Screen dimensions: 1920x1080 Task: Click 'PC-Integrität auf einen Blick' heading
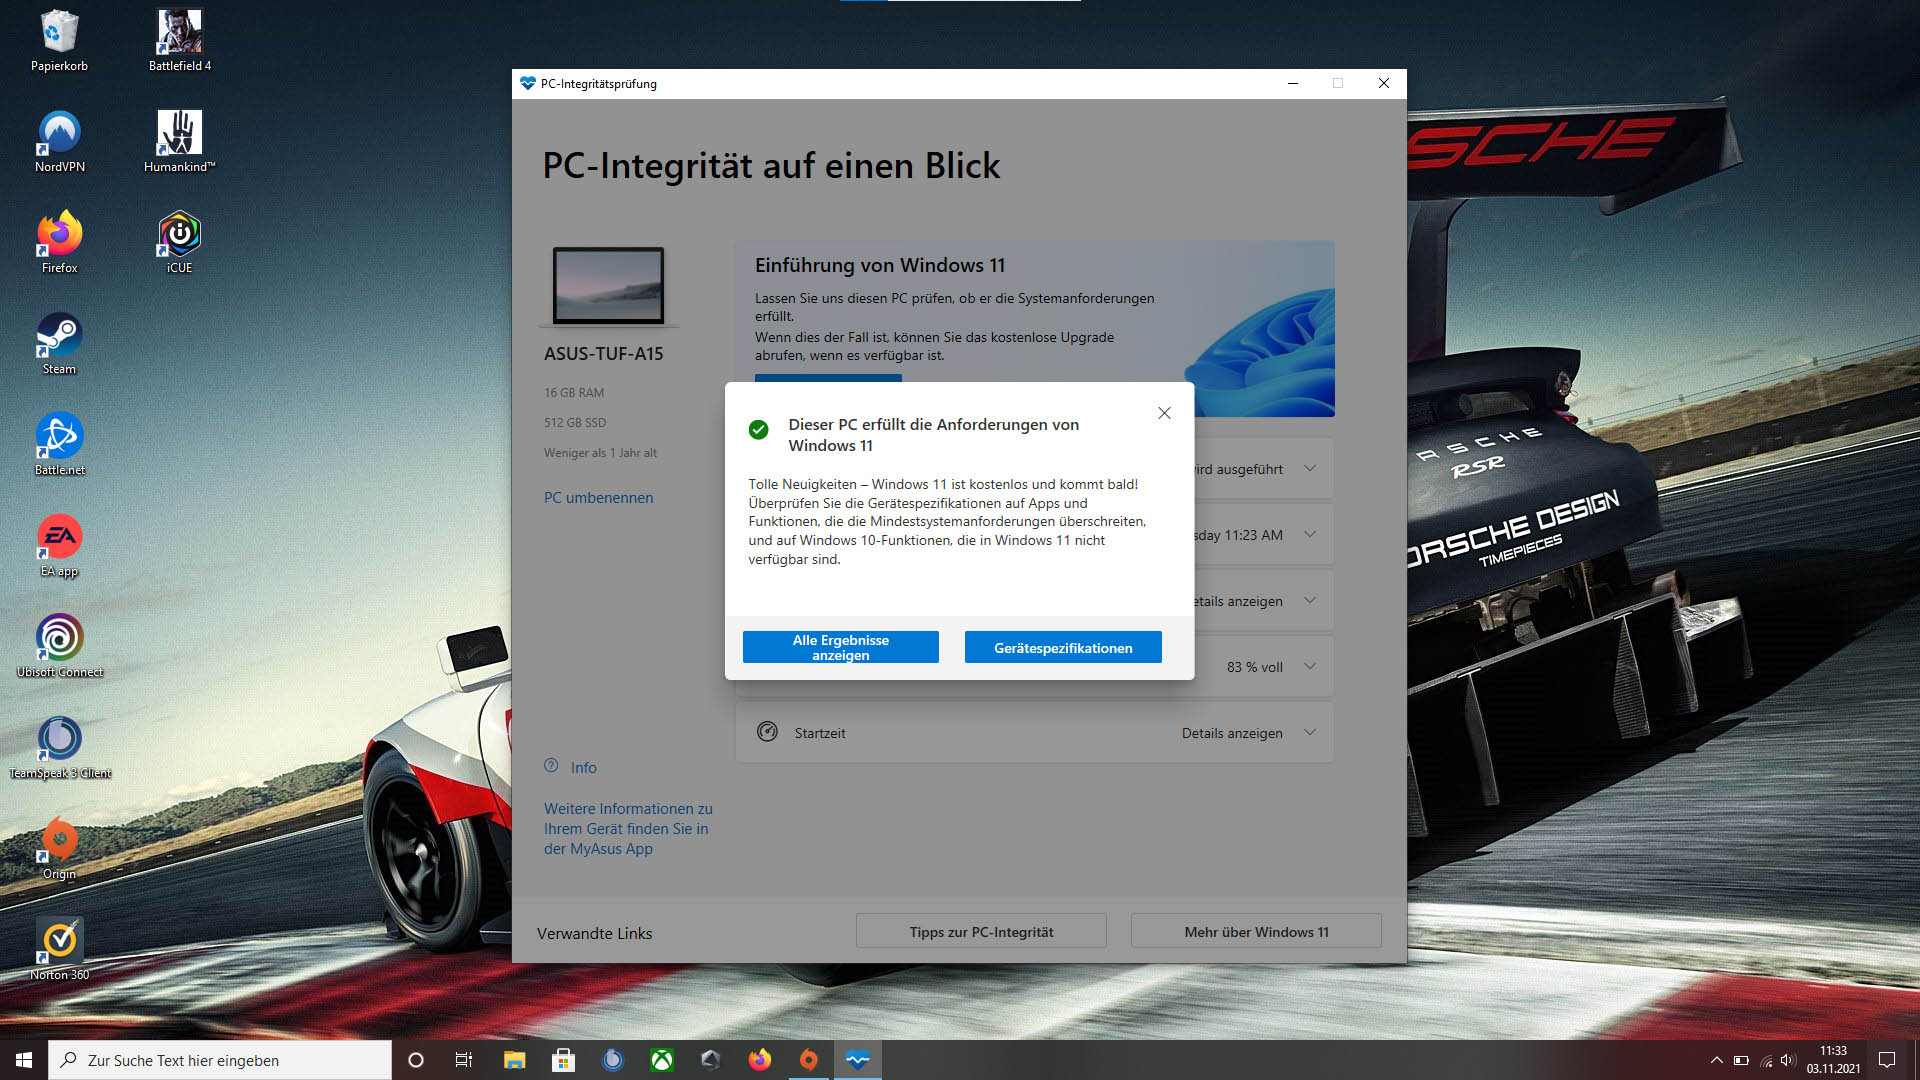(771, 165)
